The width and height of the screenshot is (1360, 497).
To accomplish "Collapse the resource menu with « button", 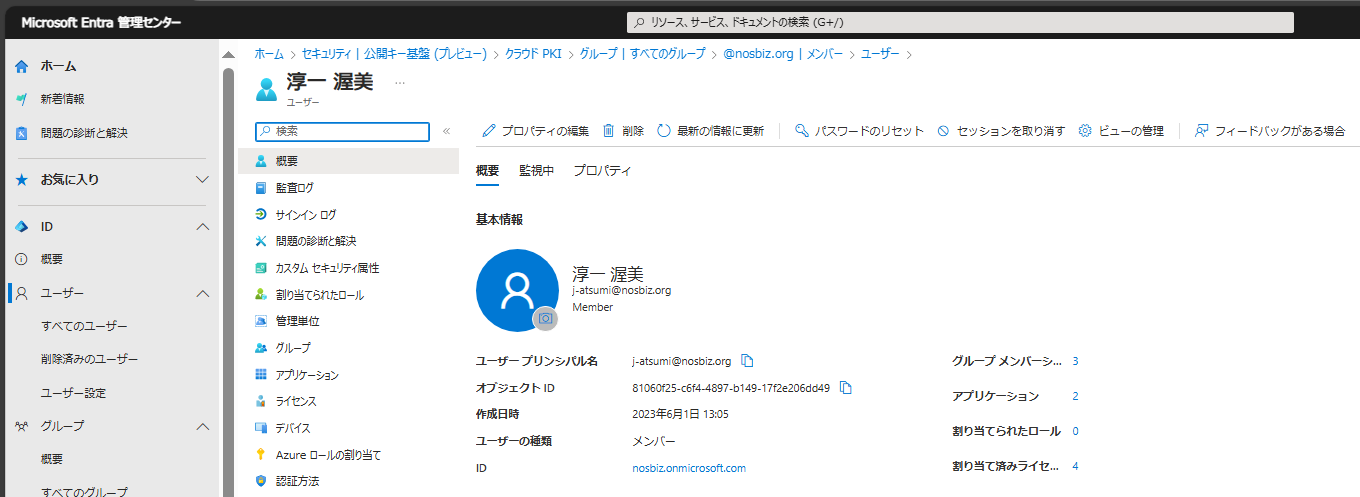I will (x=446, y=131).
